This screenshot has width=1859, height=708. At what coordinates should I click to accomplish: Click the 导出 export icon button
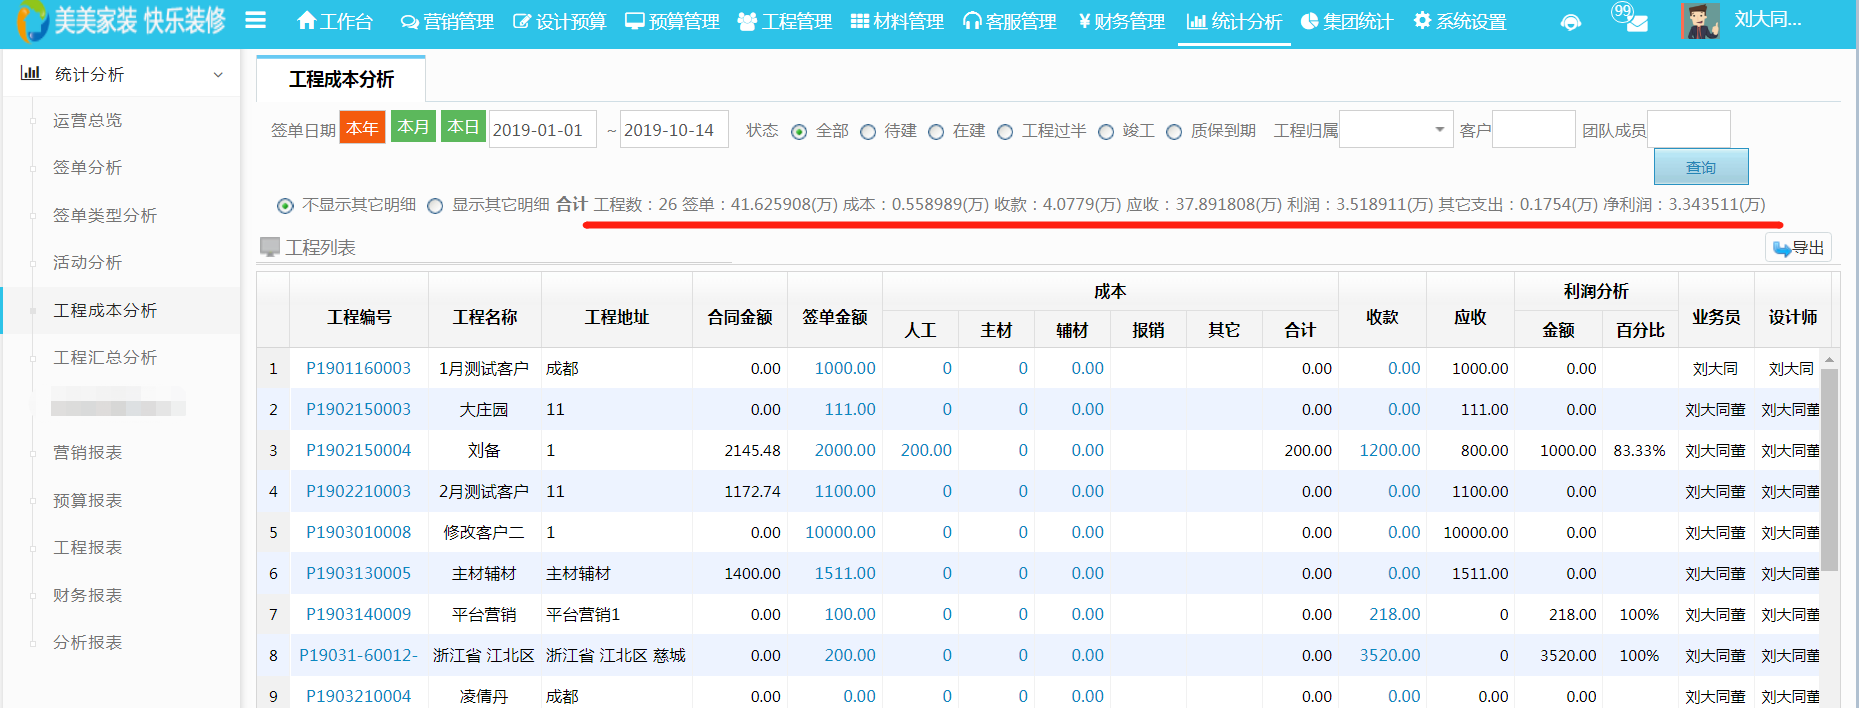click(1798, 248)
